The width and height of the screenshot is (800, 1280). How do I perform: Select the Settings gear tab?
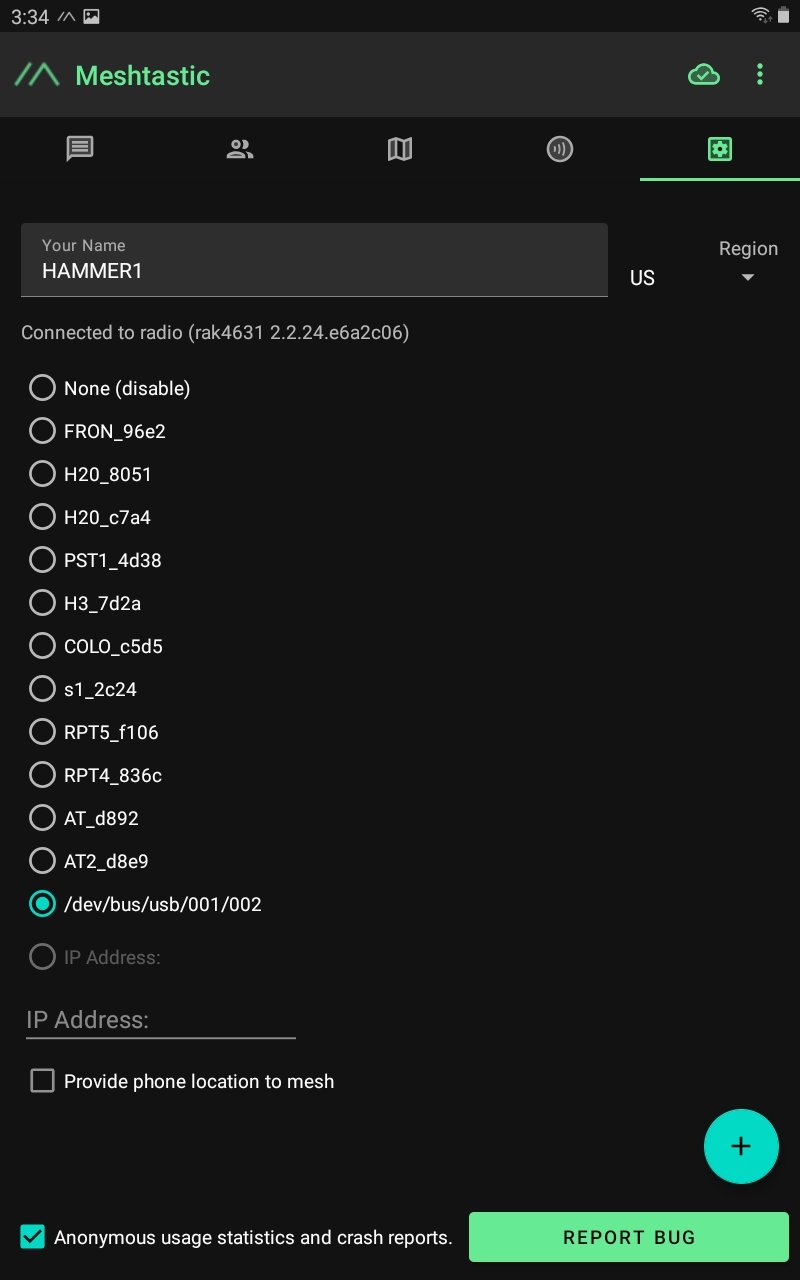pyautogui.click(x=720, y=149)
